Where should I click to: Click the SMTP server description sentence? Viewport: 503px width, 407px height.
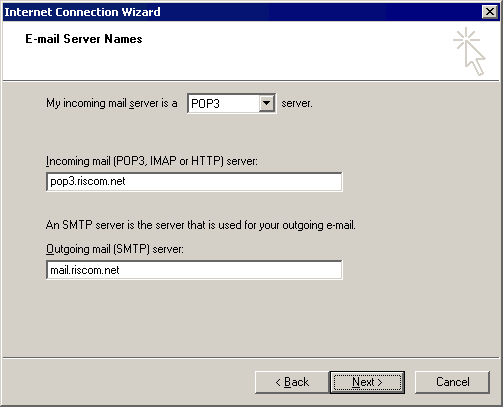tap(201, 225)
